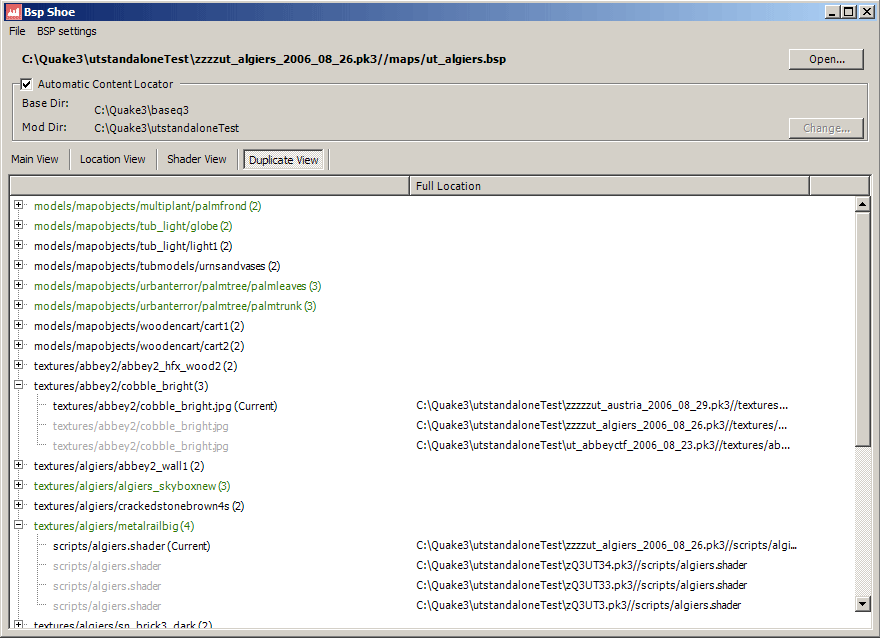Select cobble_bright.jpg (Current) entry

click(x=164, y=406)
